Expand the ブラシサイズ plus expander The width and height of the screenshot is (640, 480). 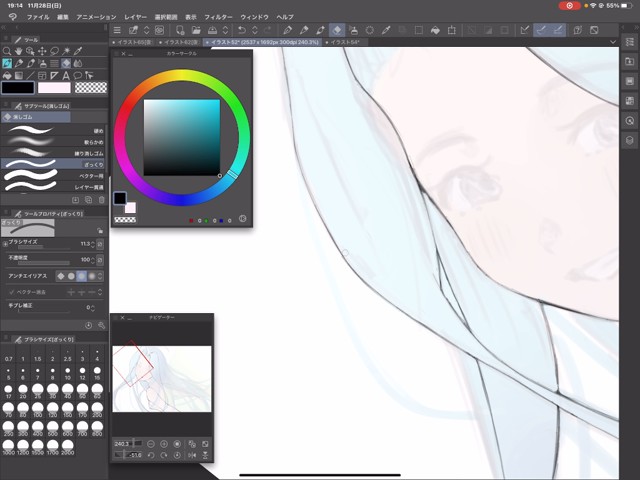pyautogui.click(x=5, y=243)
